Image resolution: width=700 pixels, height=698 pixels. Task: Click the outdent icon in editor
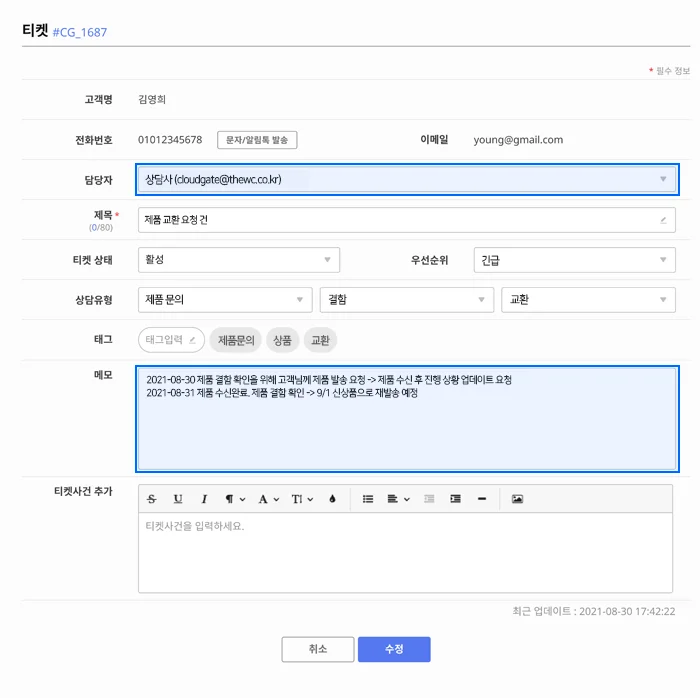coord(429,499)
